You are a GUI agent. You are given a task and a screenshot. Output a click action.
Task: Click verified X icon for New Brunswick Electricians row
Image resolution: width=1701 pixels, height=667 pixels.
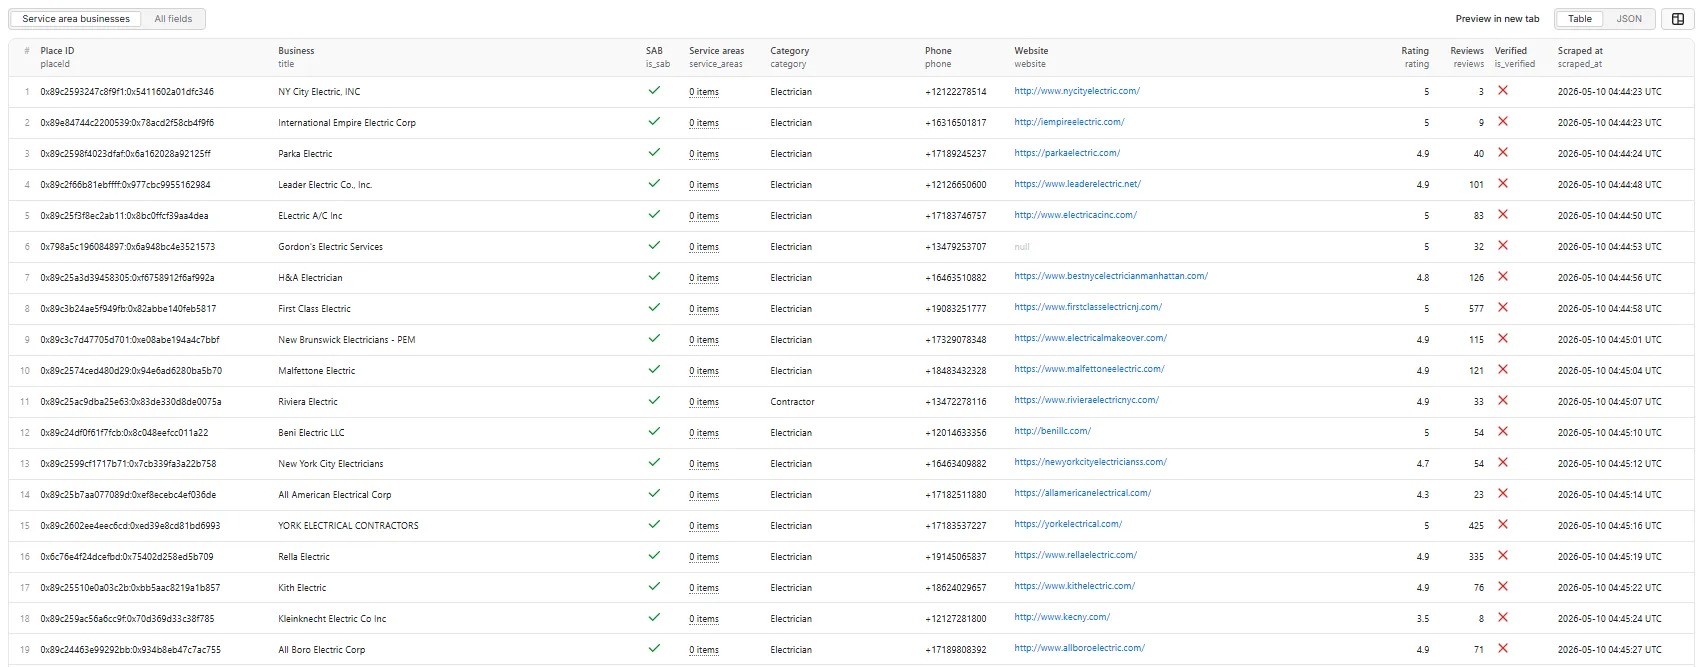pos(1502,338)
